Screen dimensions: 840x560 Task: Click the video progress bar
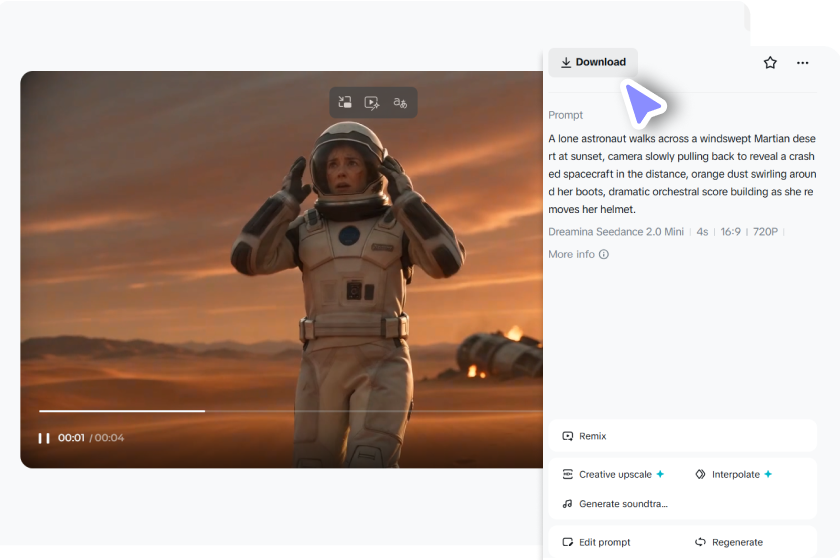click(x=290, y=411)
